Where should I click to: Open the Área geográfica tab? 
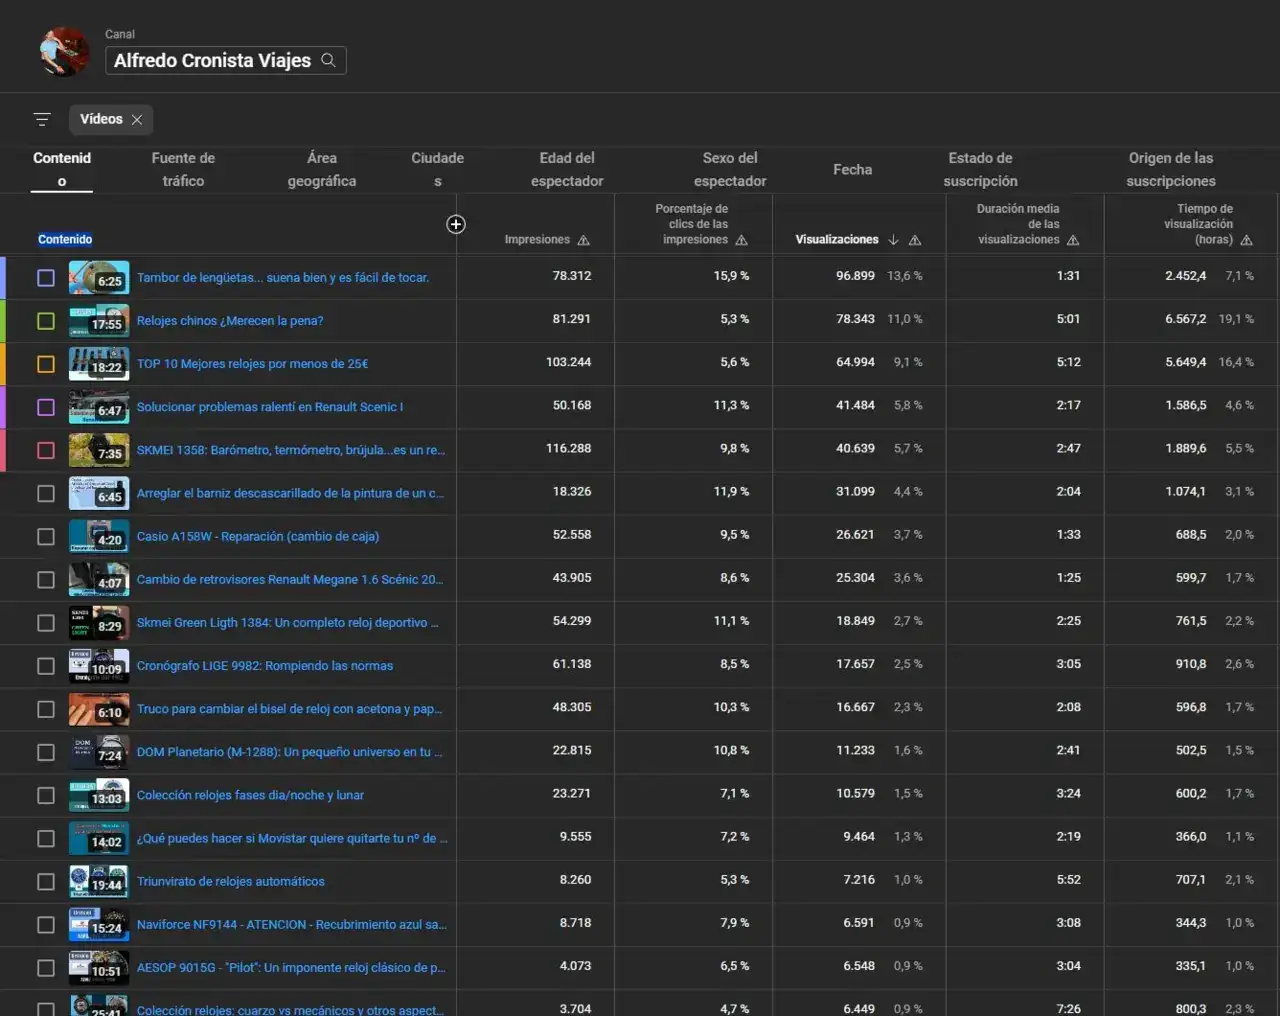pos(321,169)
